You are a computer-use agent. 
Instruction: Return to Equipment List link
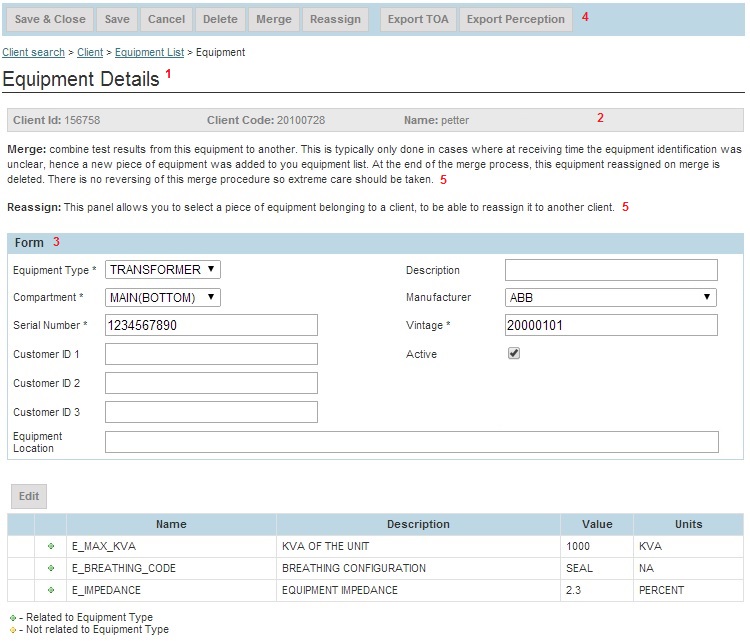(x=149, y=52)
